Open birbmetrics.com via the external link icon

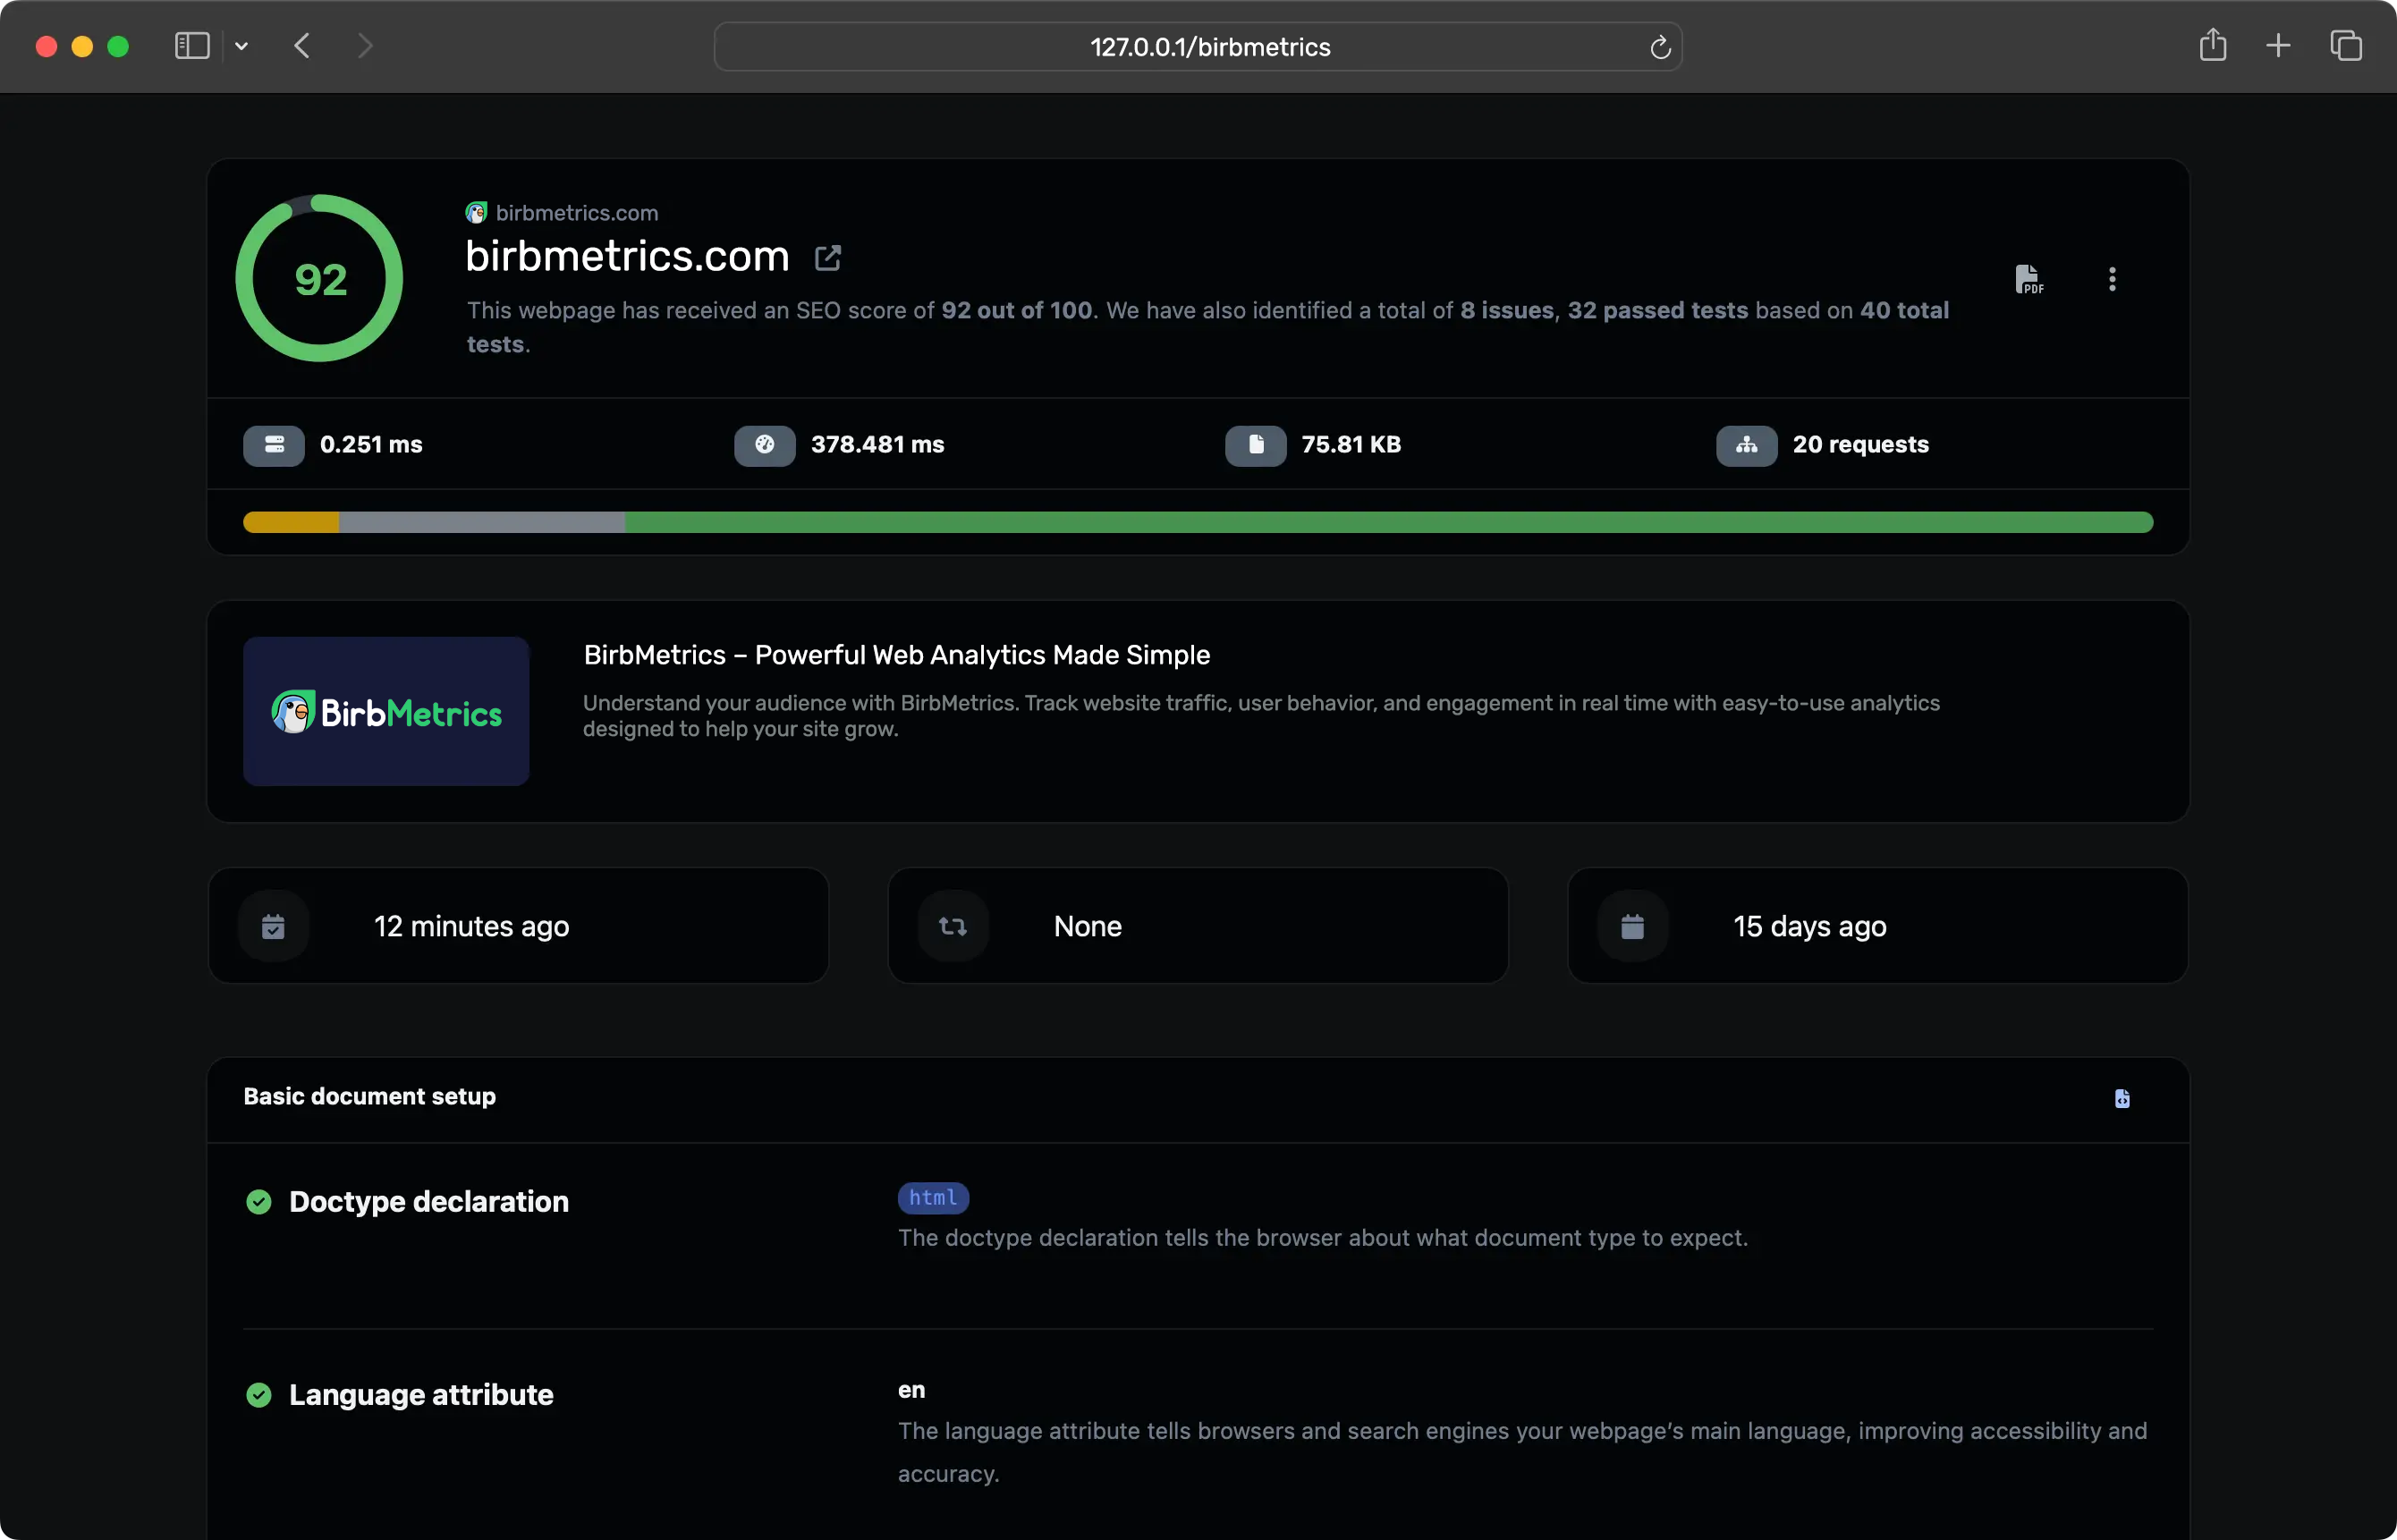pos(828,257)
